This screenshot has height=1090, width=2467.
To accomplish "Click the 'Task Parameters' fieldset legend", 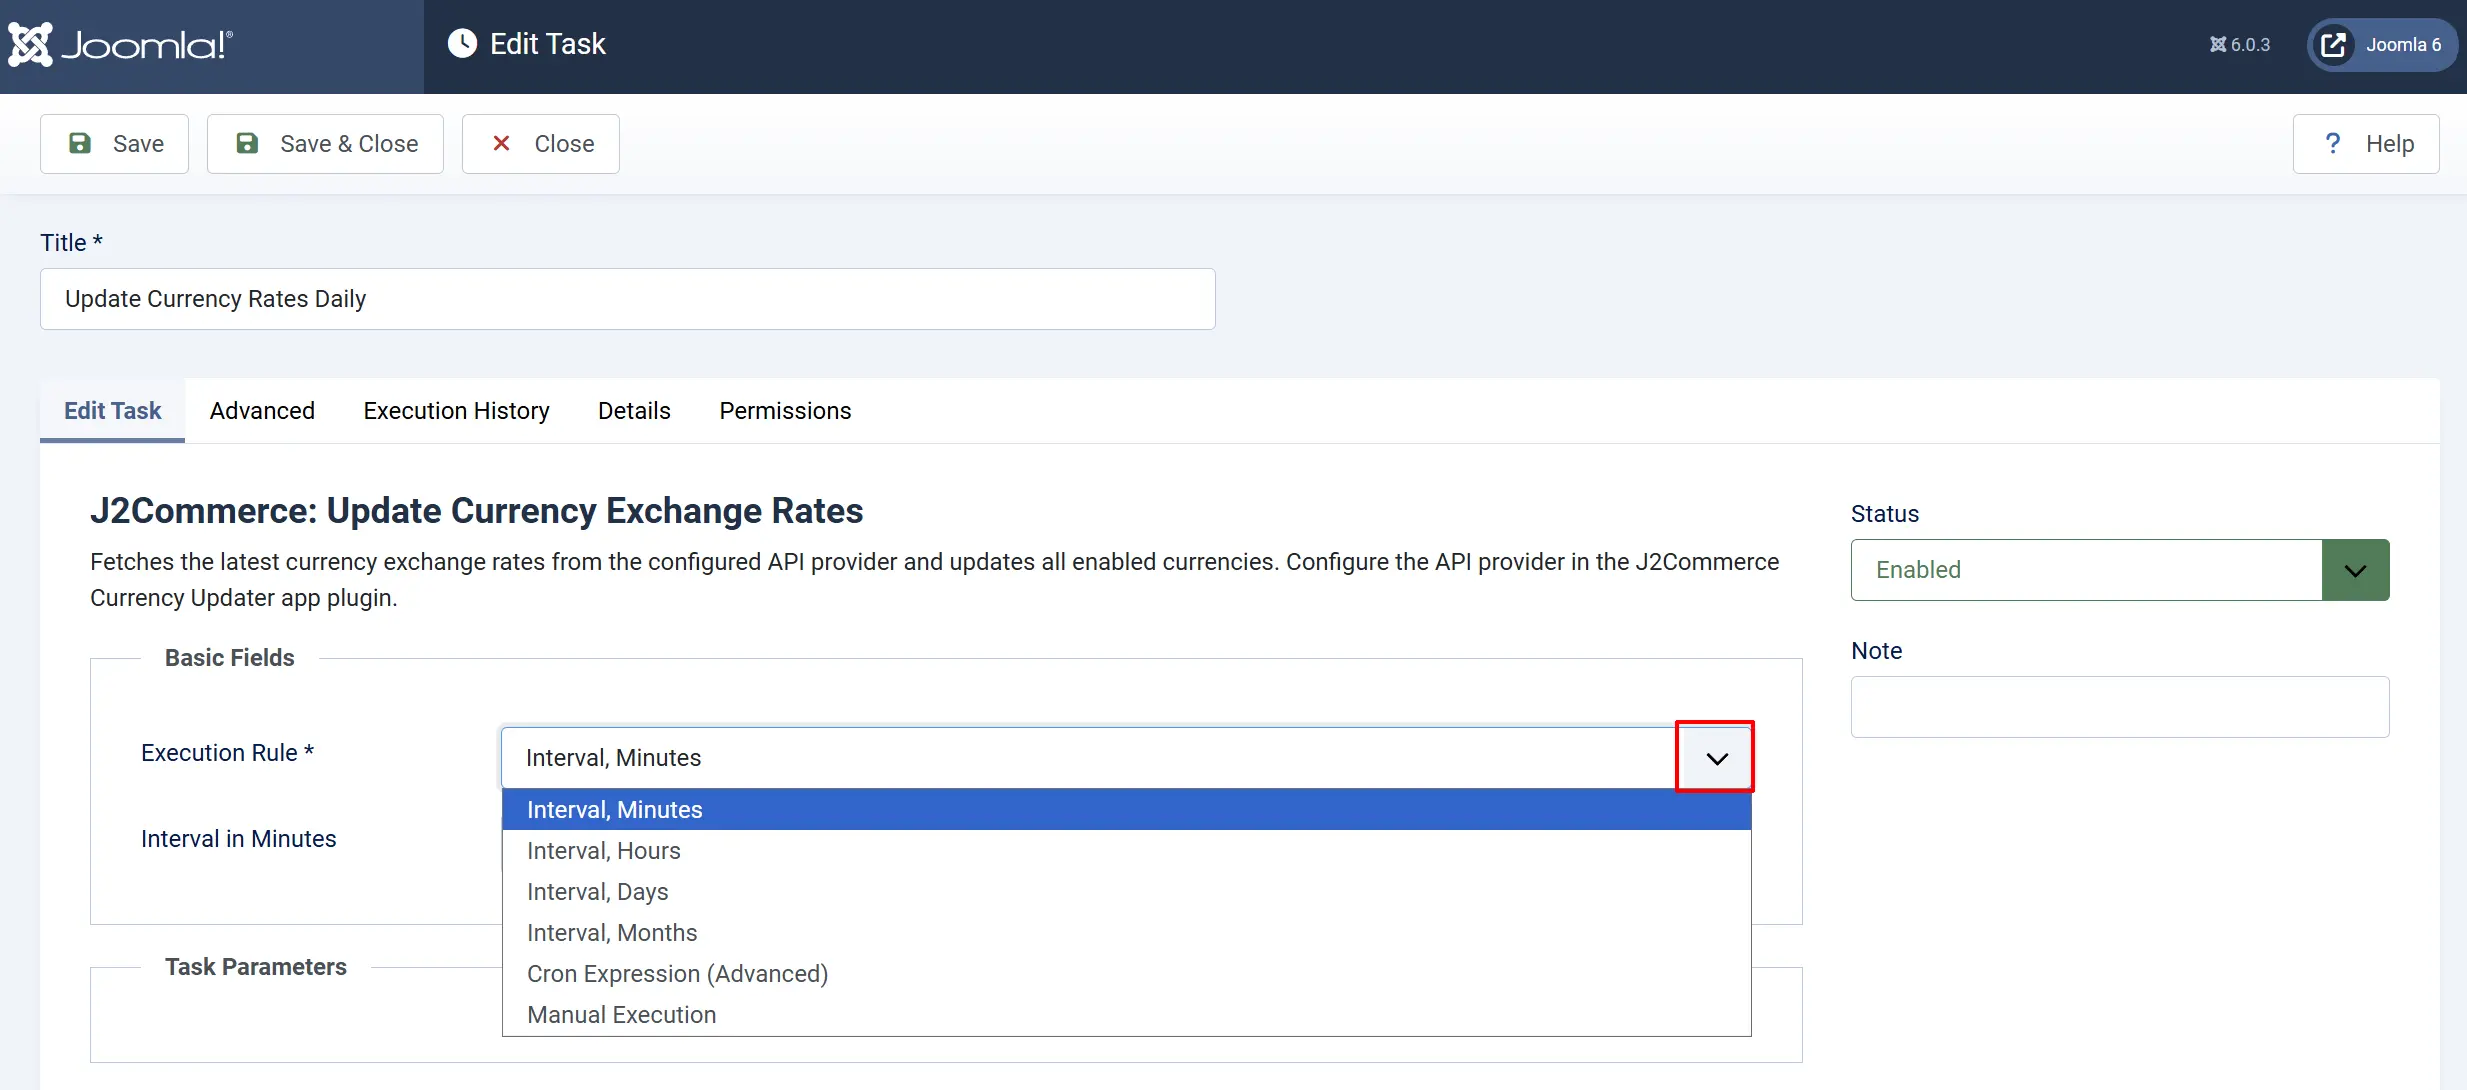I will coord(256,967).
